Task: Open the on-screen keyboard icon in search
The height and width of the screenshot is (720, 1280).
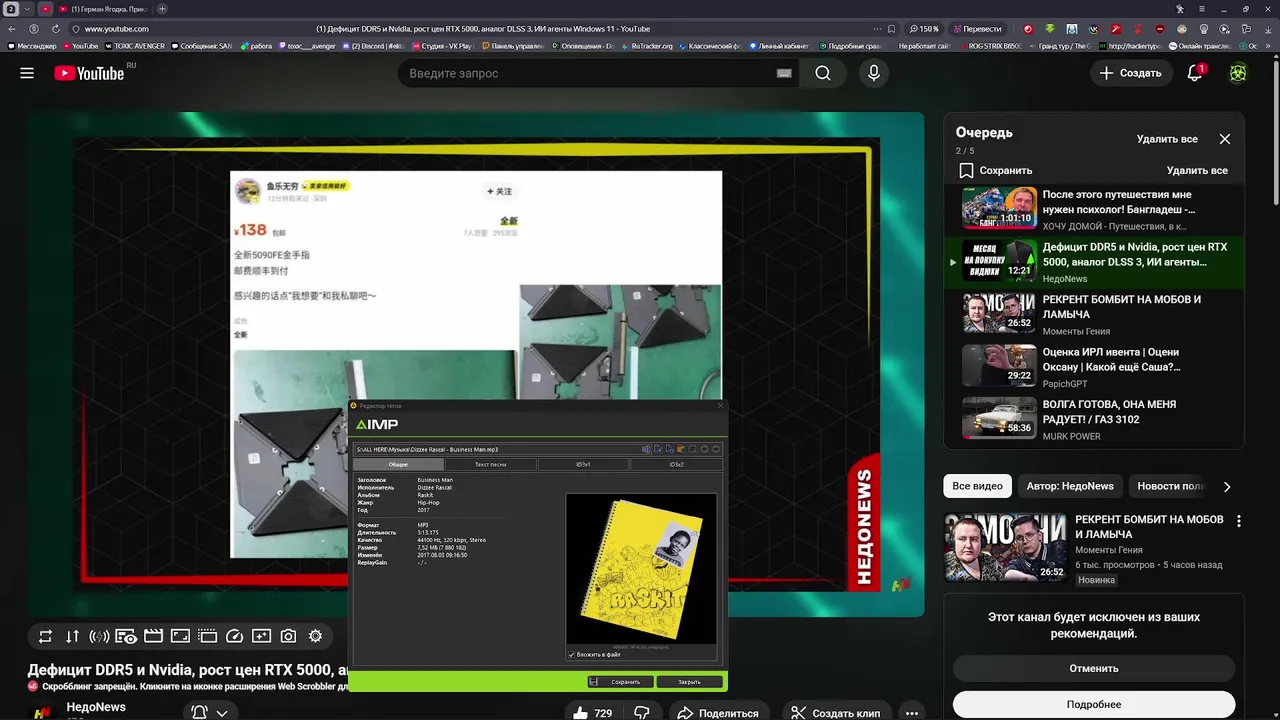Action: click(x=784, y=73)
